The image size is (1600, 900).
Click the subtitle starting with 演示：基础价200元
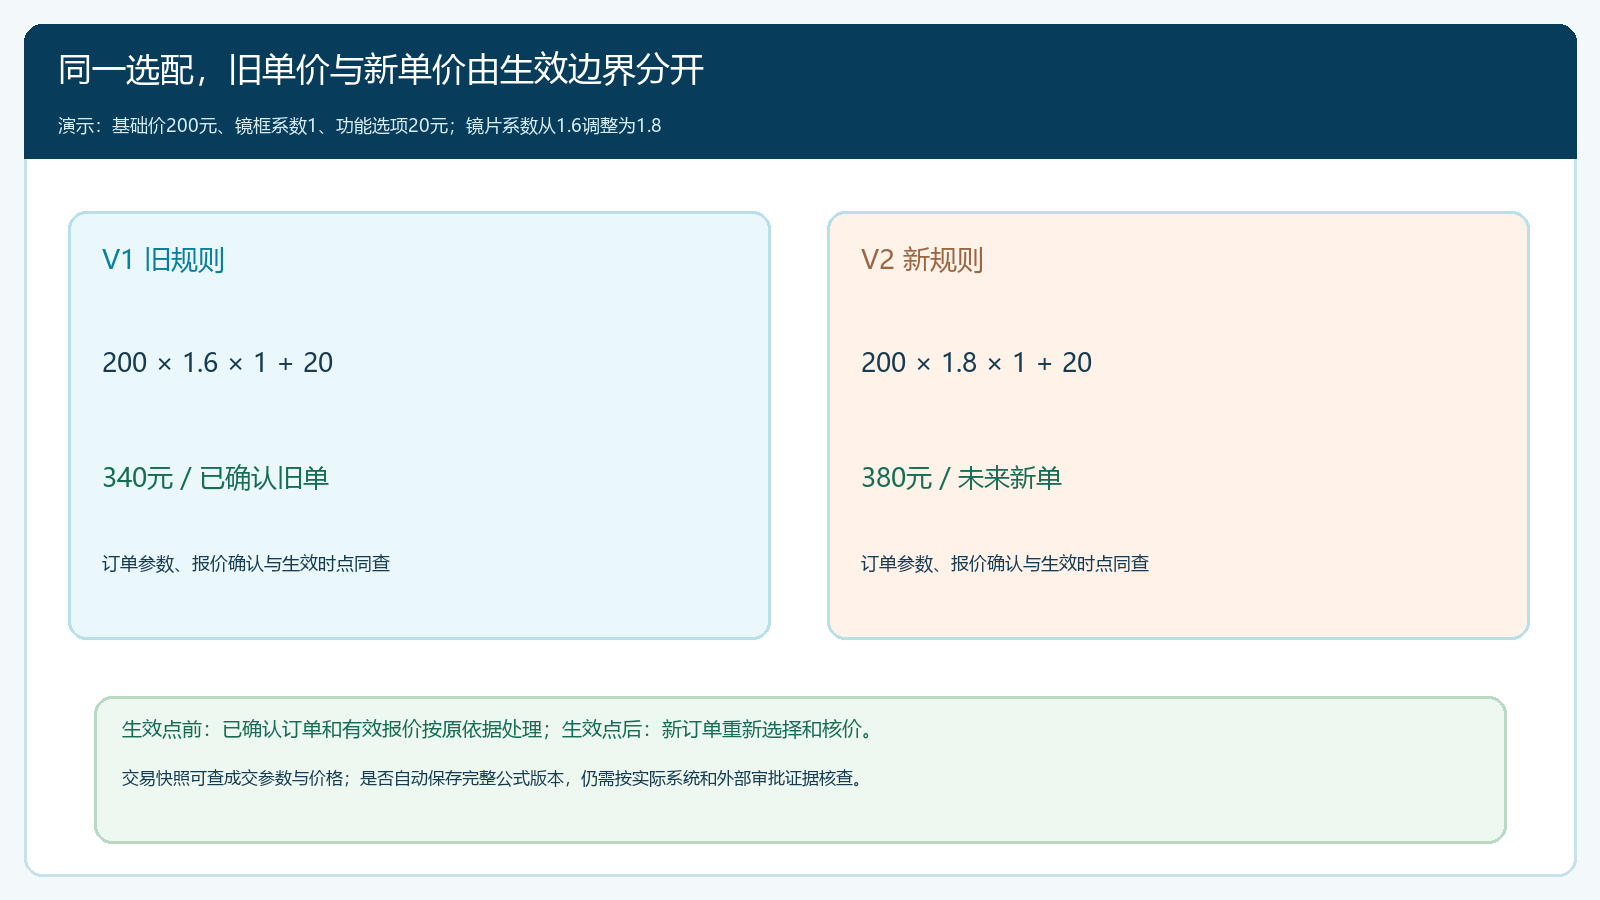[360, 126]
